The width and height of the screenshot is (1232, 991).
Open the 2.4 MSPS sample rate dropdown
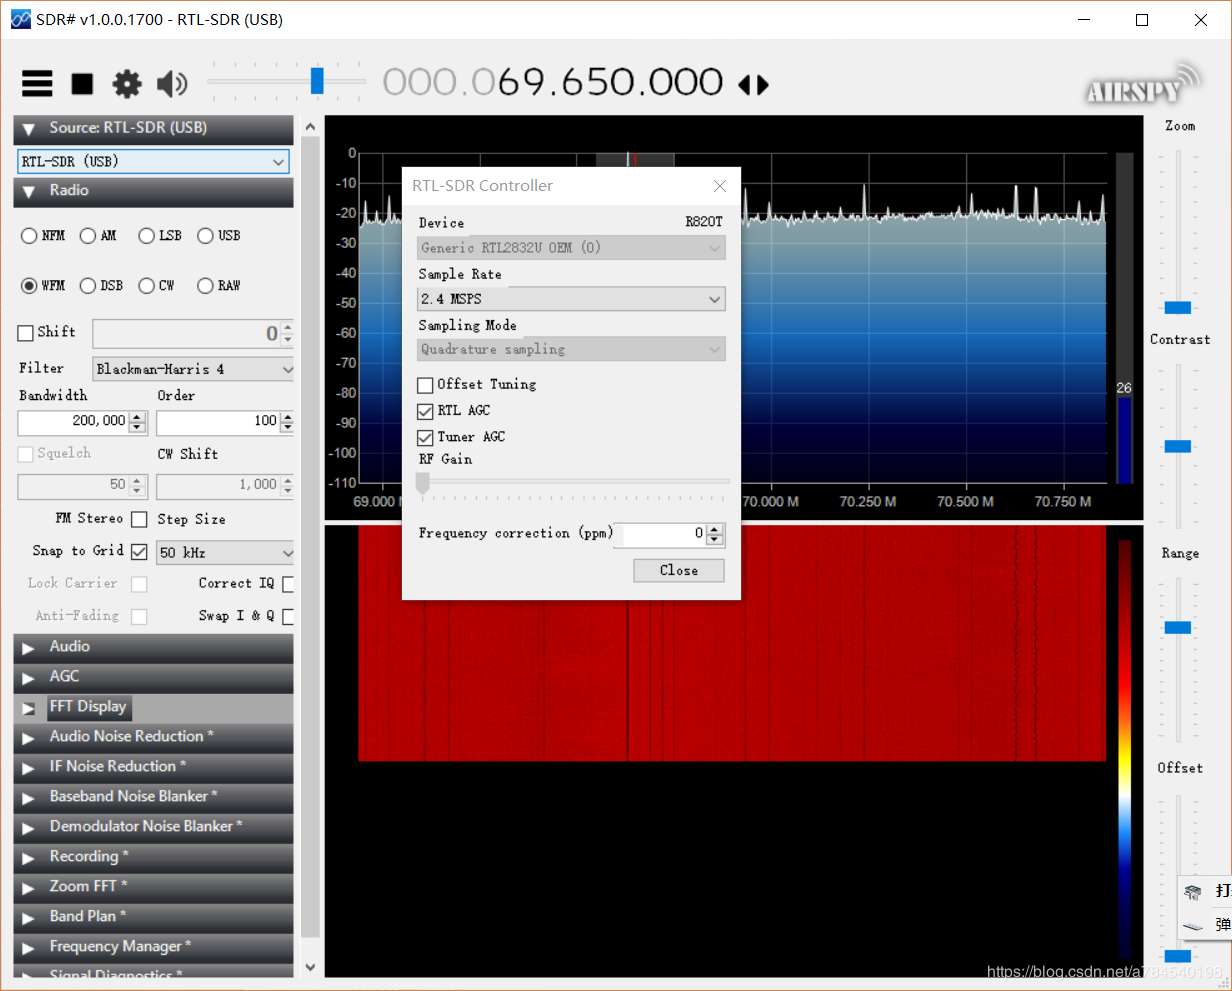pos(571,299)
